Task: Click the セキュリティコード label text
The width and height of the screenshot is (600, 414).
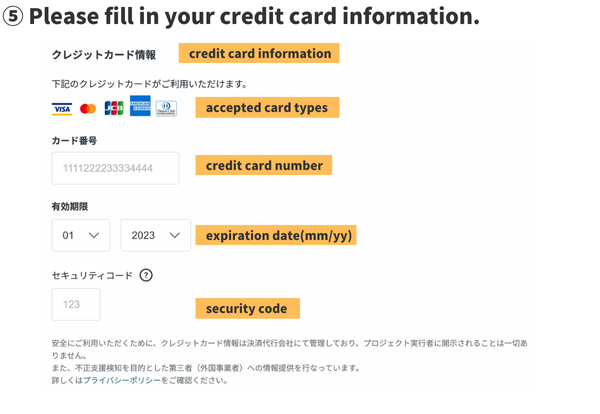Action: [x=92, y=275]
